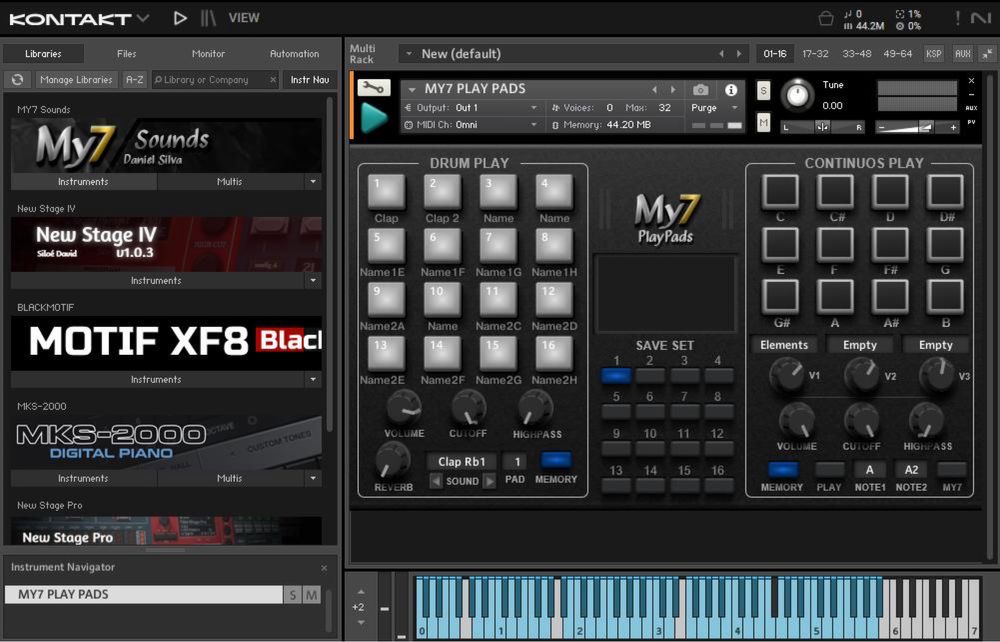Solo in Instrument Navigator row
This screenshot has height=642, width=1000.
[293, 595]
